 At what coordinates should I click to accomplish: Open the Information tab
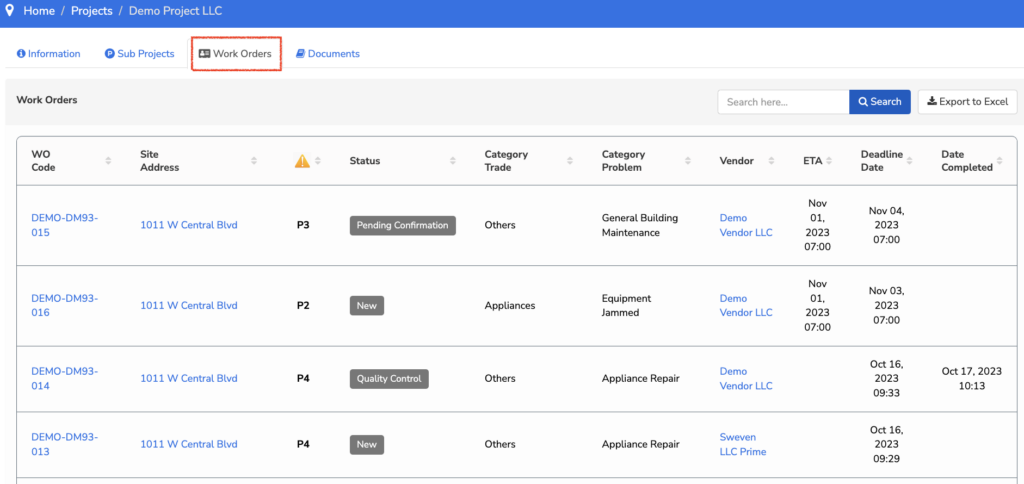click(48, 54)
